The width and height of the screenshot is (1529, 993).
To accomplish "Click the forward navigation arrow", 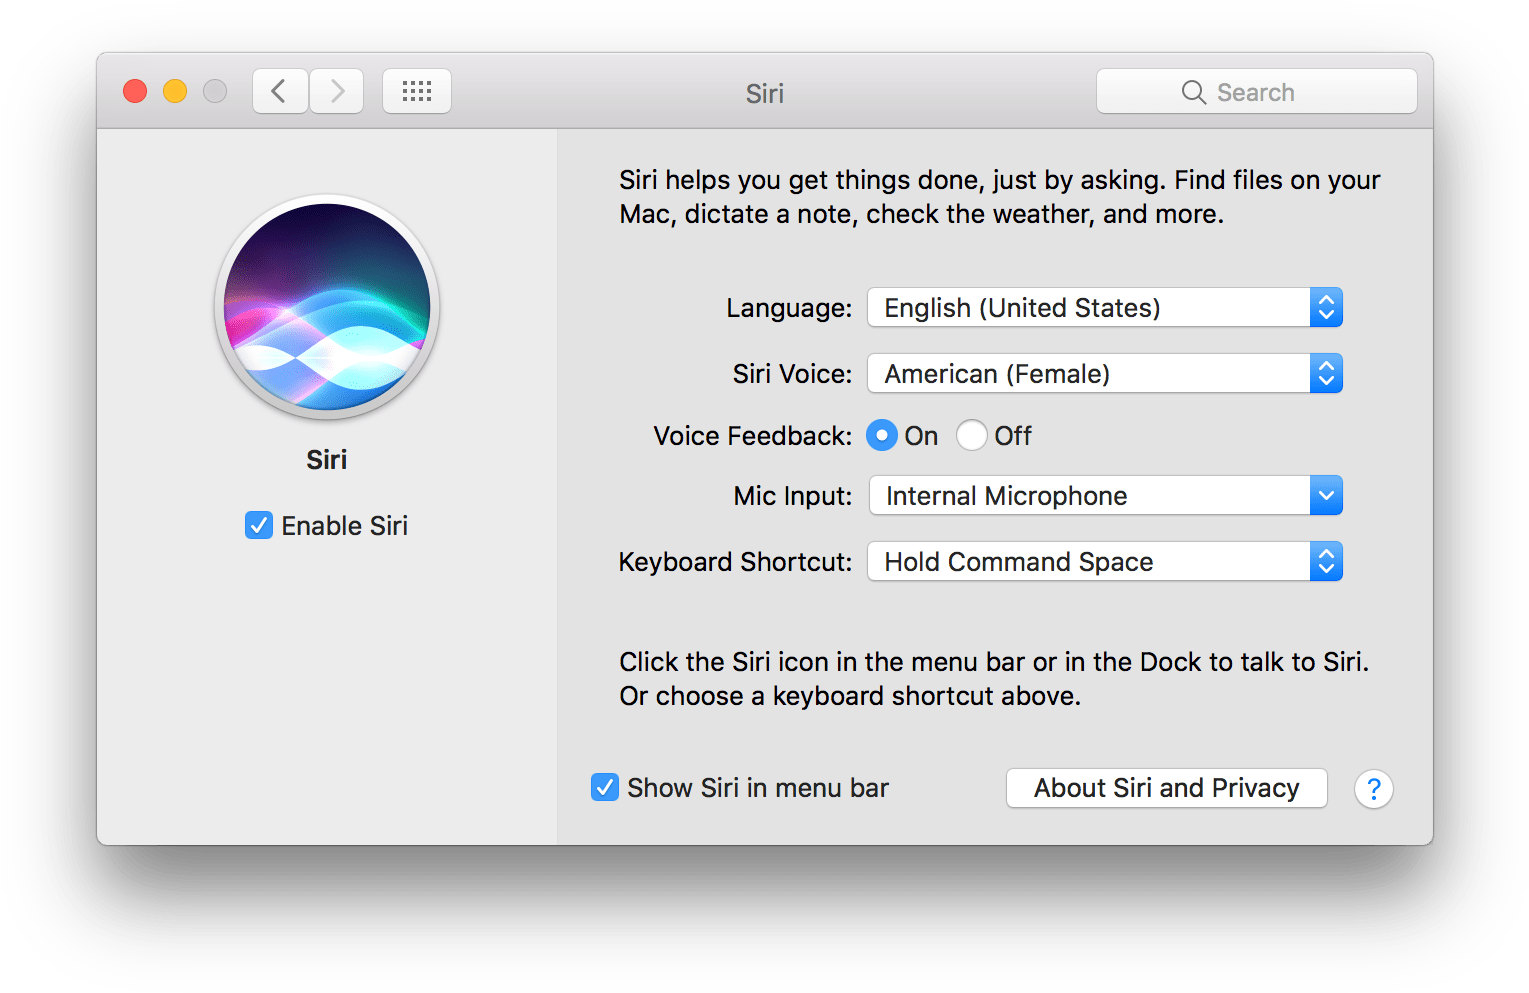I will [336, 90].
